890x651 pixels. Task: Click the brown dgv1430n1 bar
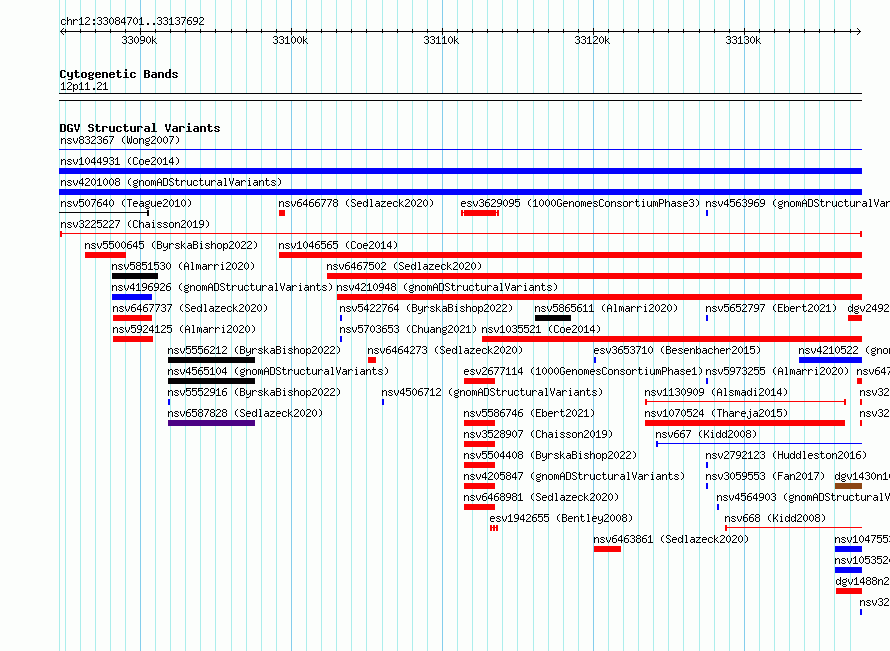coord(849,486)
